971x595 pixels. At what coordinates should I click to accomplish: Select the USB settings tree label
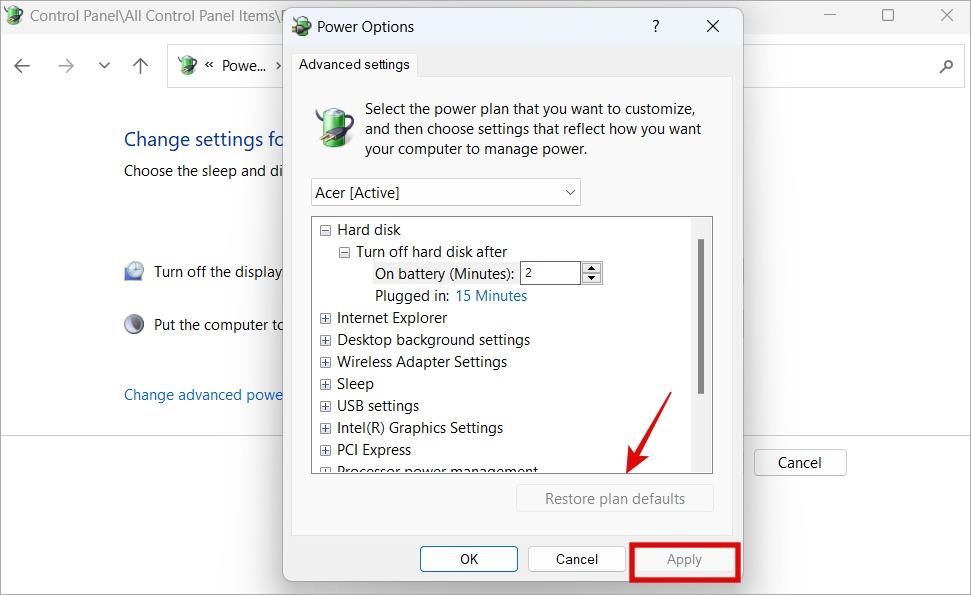pyautogui.click(x=378, y=406)
